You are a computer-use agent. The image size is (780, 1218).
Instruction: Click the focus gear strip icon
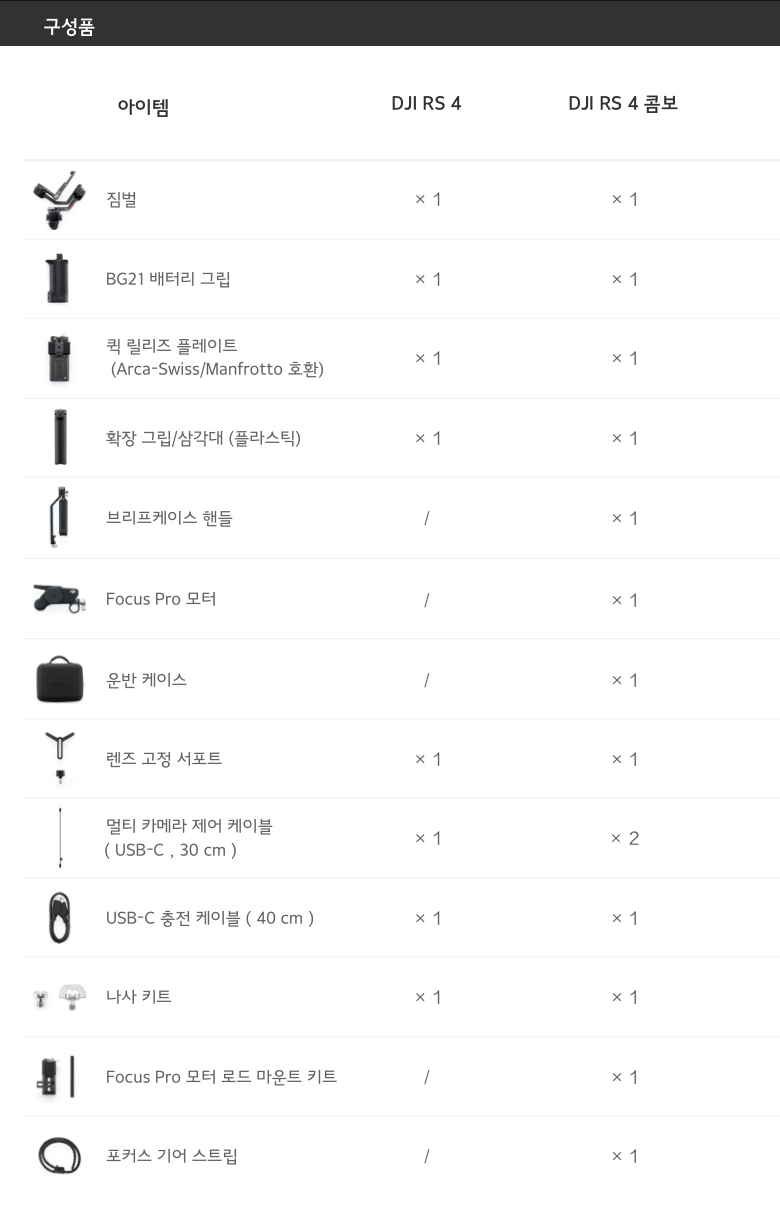click(x=59, y=1156)
